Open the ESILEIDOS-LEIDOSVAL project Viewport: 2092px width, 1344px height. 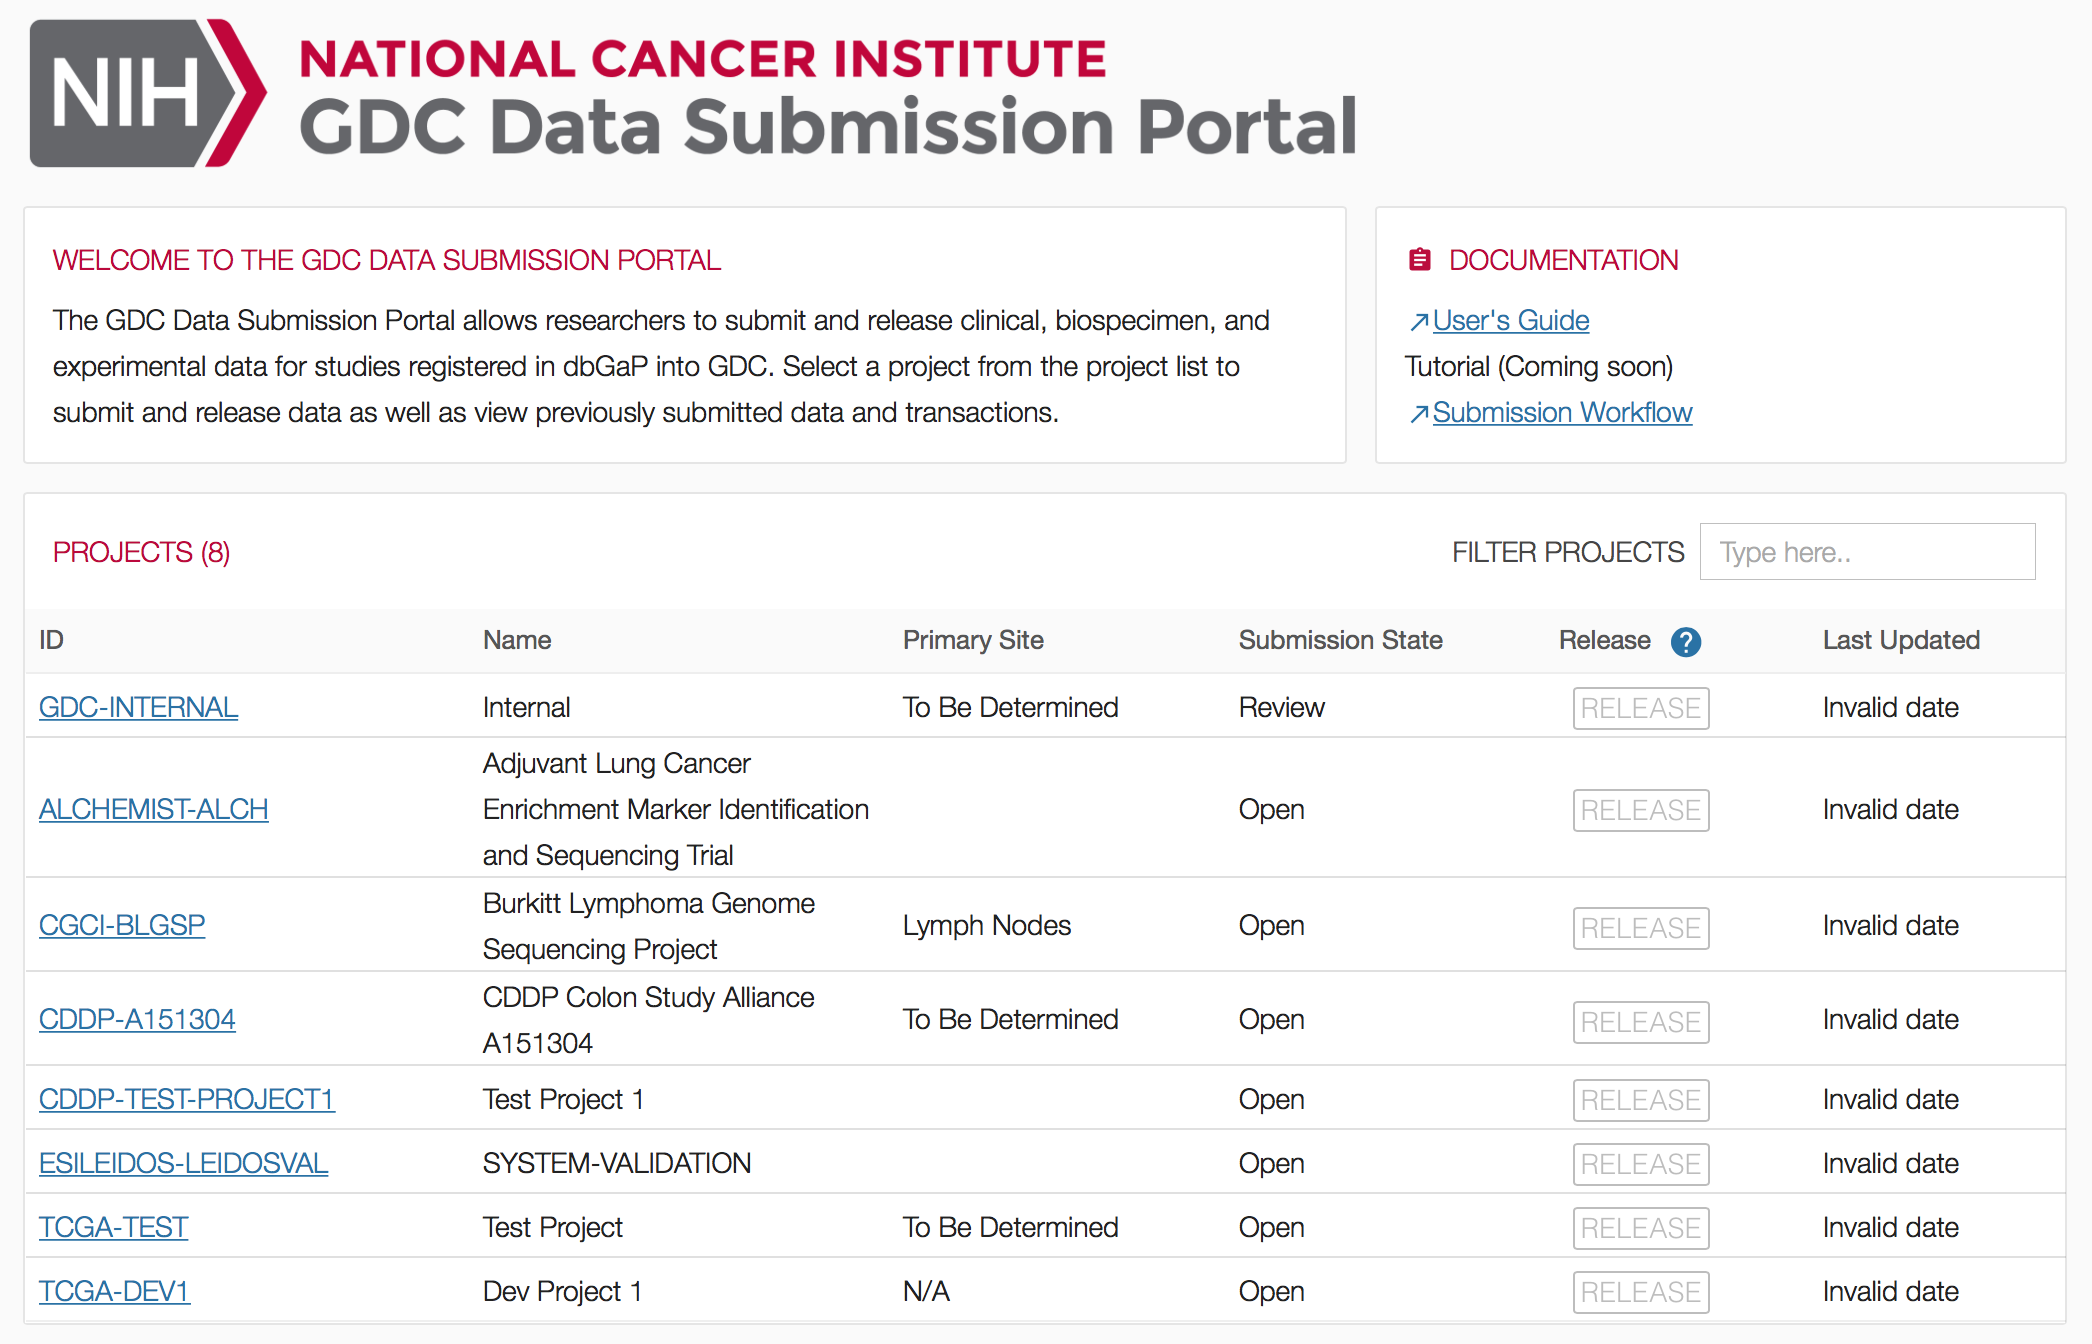click(x=183, y=1163)
